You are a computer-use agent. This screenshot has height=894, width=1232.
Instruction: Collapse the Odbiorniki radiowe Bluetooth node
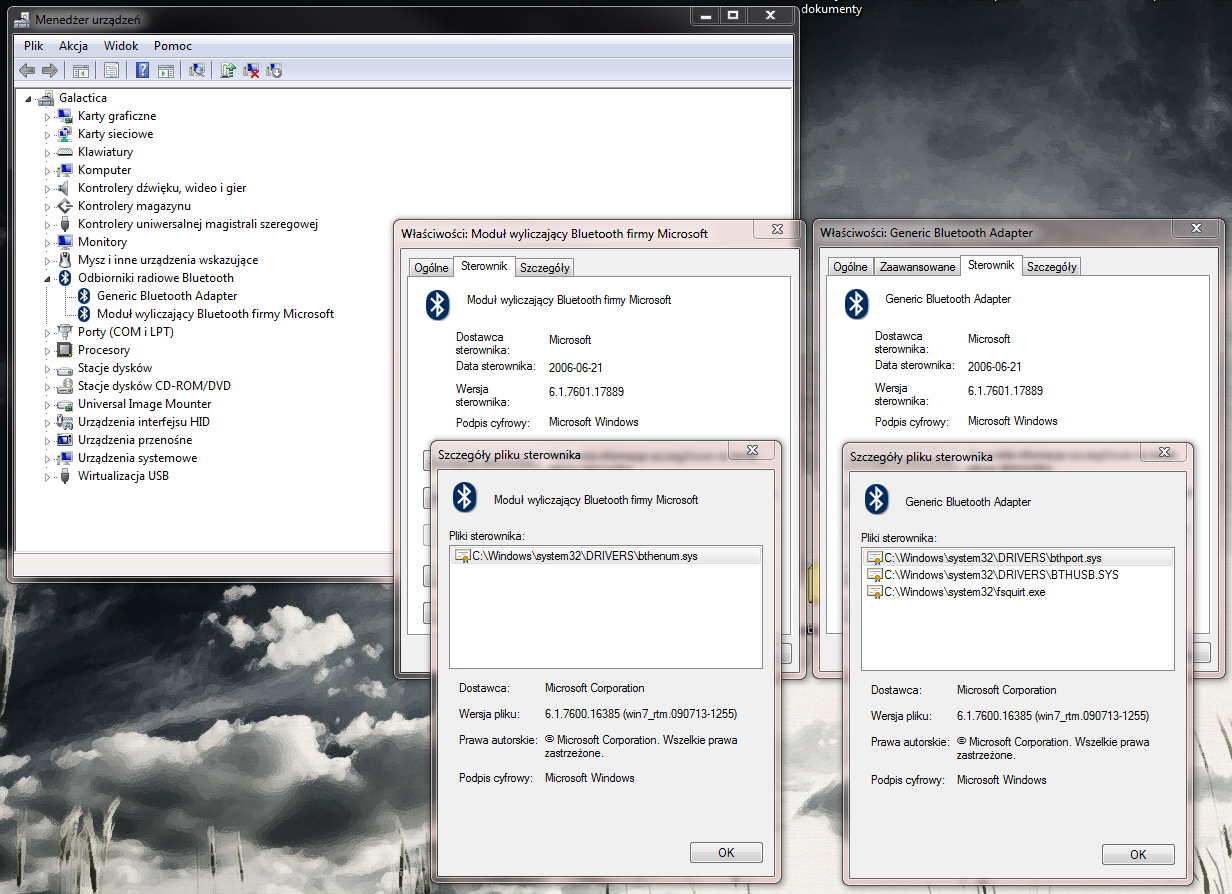point(46,279)
